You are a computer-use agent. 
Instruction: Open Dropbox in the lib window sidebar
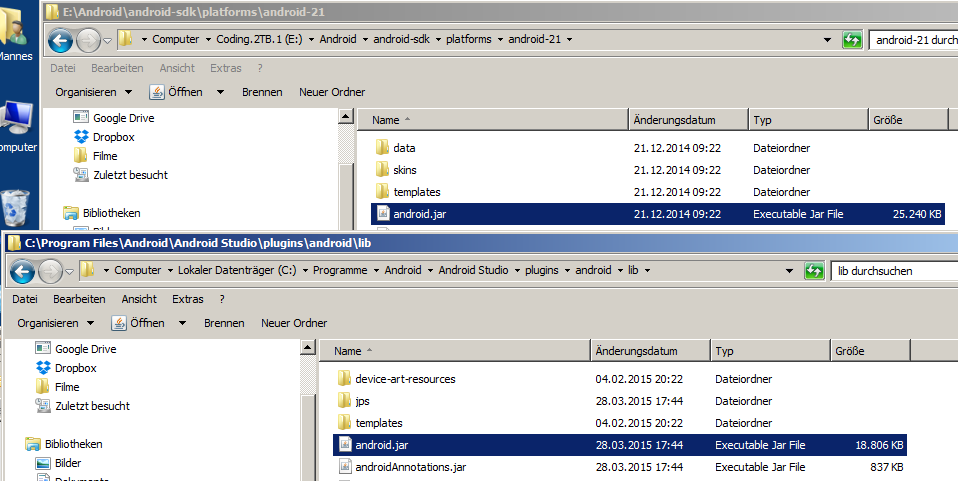point(65,368)
